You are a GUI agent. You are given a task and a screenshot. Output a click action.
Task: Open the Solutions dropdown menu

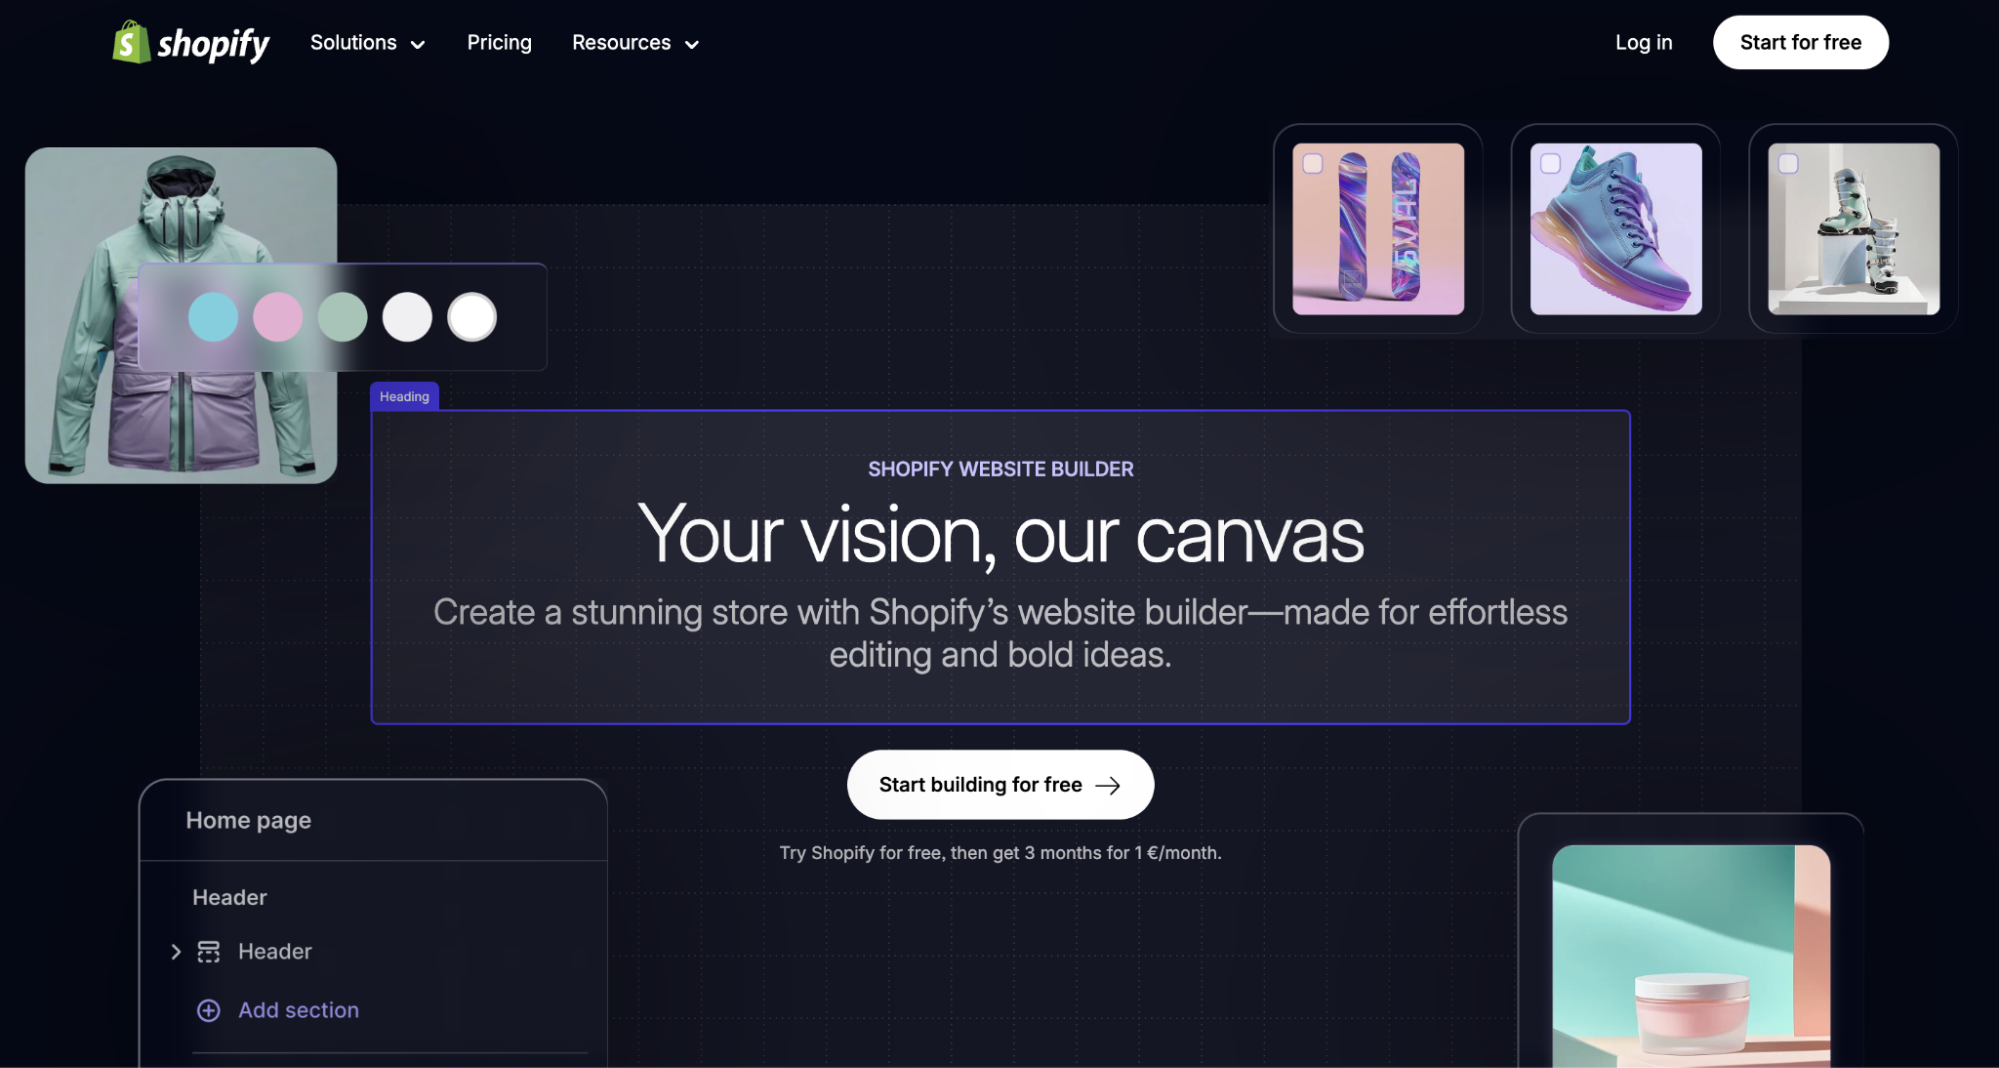(368, 43)
